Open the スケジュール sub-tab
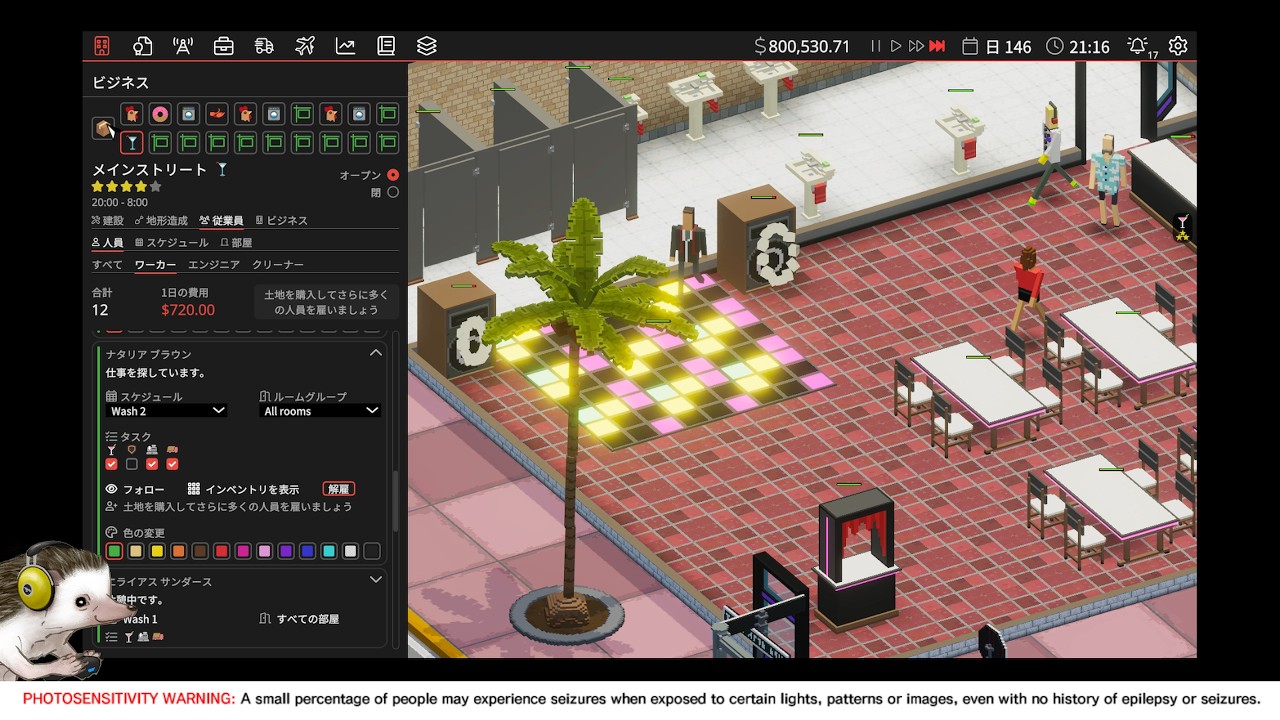Screen dimensions: 1280x720 (x=171, y=243)
